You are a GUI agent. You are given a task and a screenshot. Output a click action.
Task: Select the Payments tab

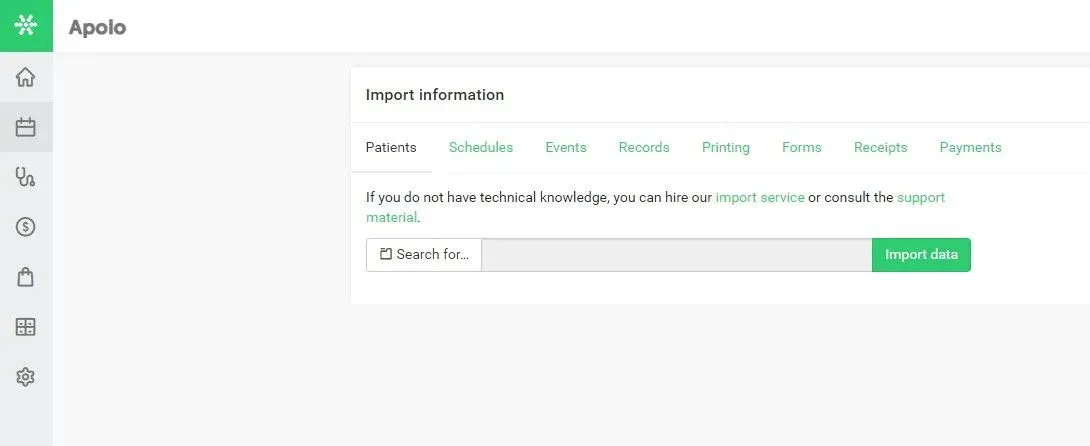pos(970,147)
